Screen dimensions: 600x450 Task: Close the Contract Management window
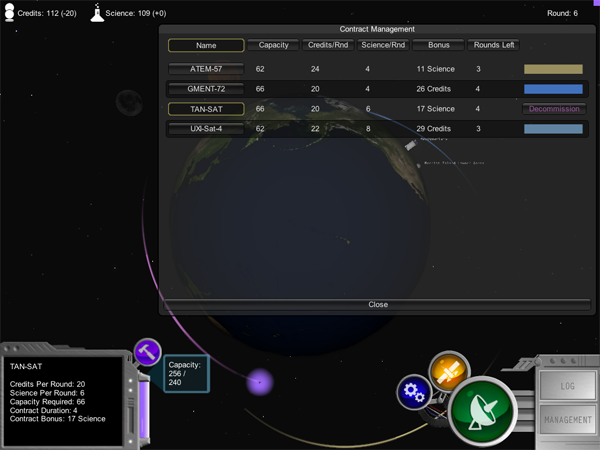(x=378, y=305)
